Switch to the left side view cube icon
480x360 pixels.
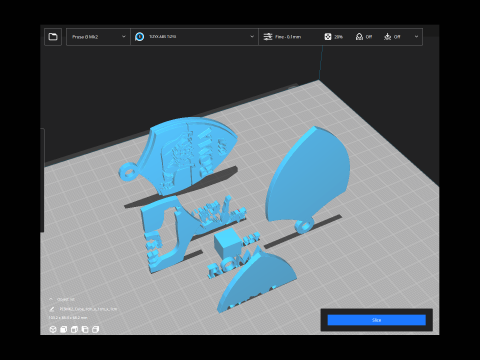(x=85, y=329)
